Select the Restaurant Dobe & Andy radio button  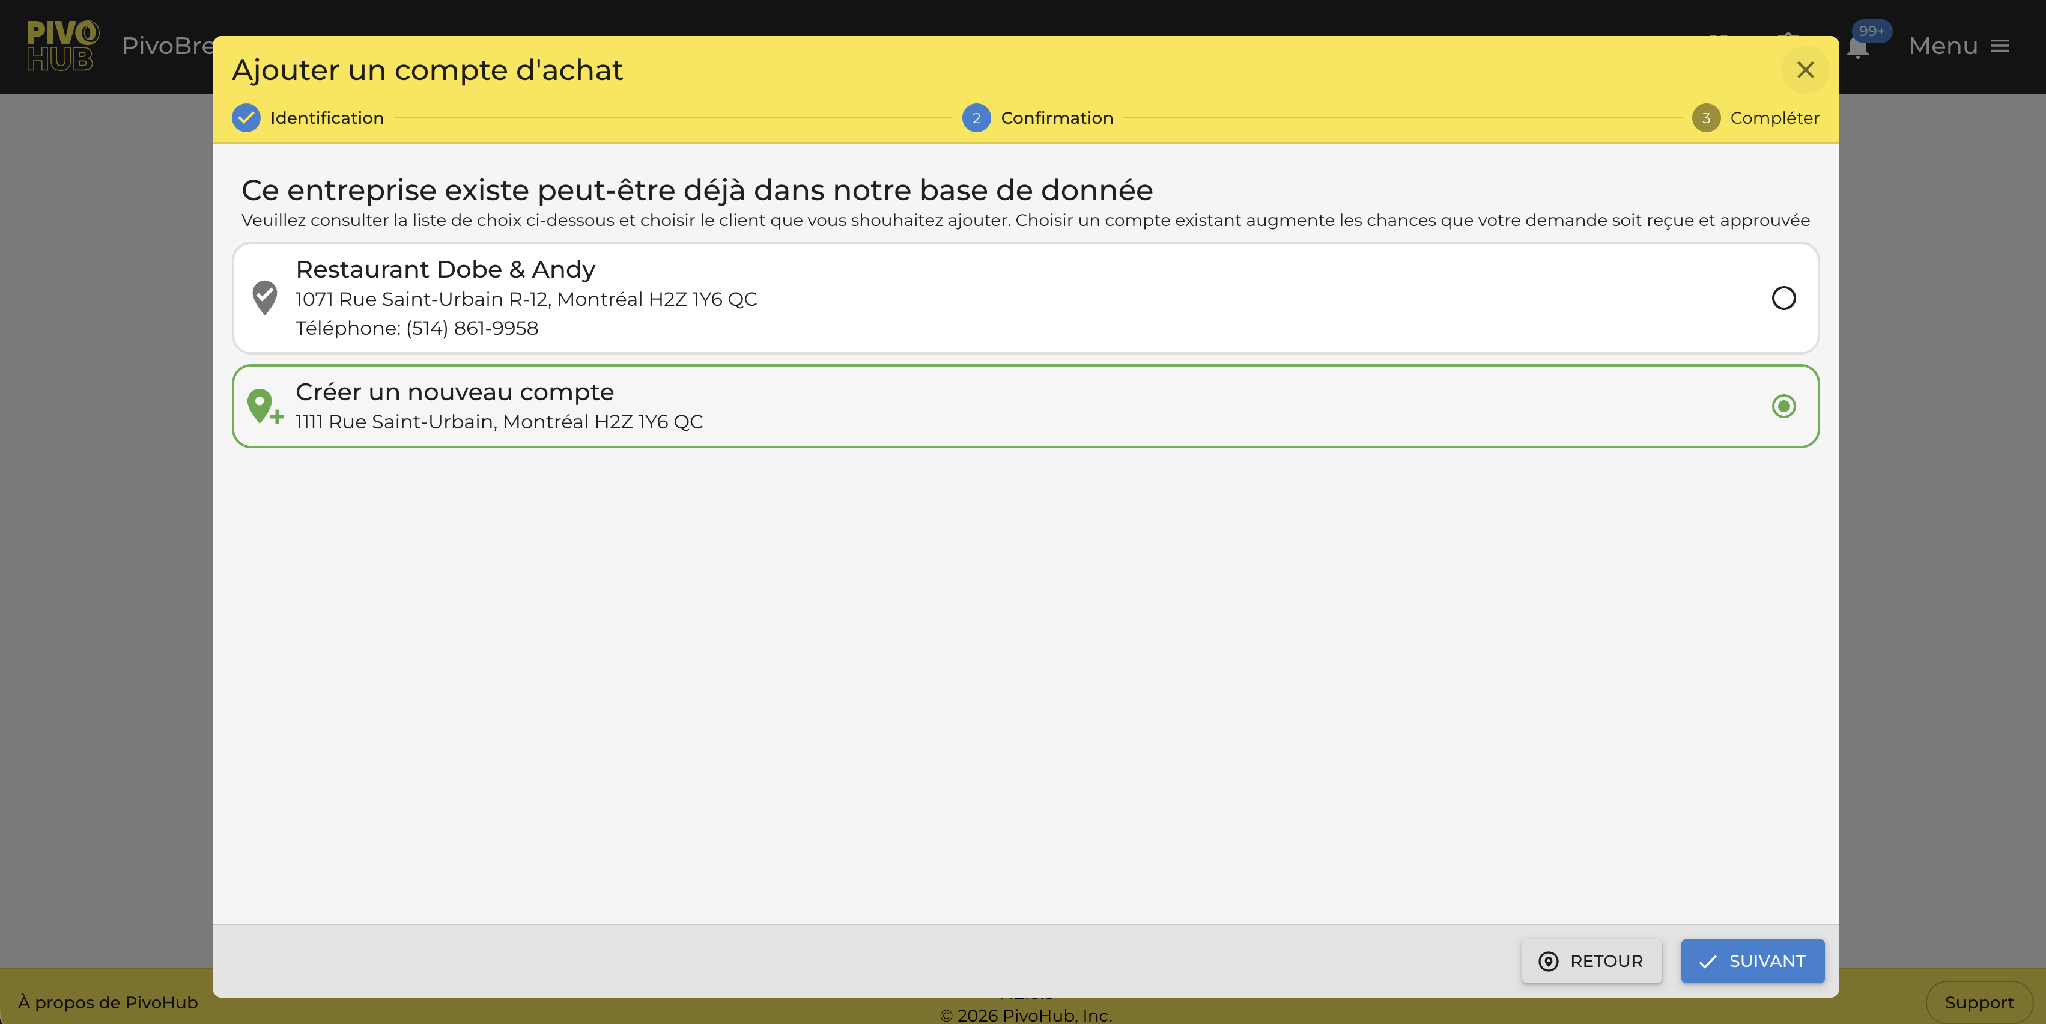point(1783,298)
